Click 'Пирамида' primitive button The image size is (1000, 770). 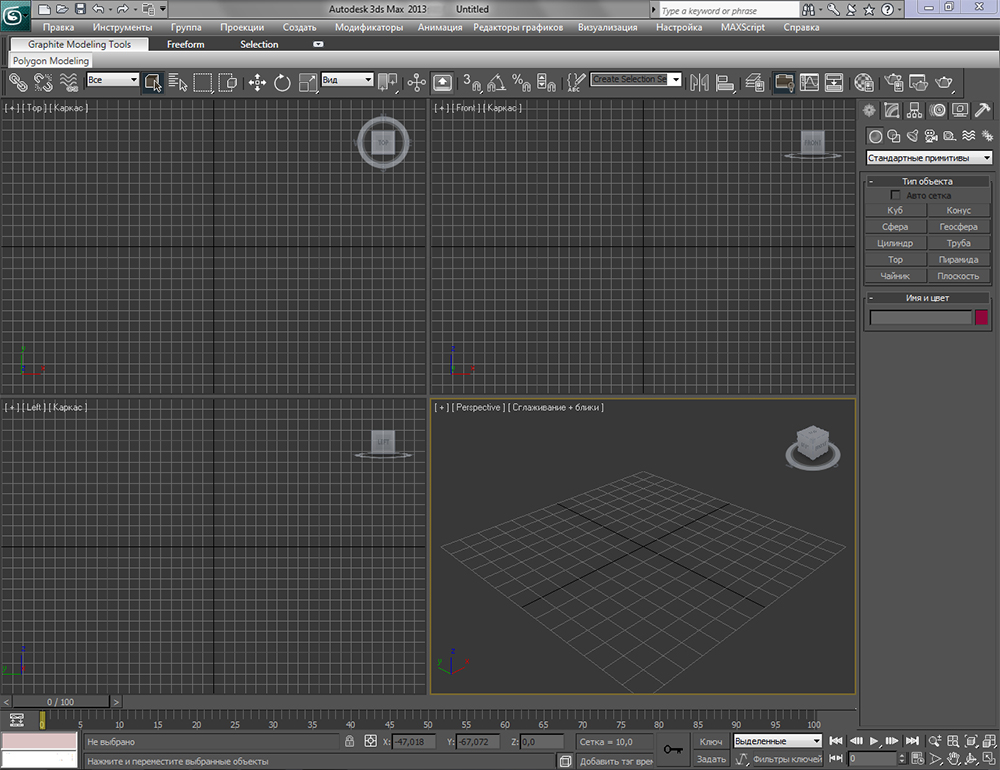click(x=959, y=260)
